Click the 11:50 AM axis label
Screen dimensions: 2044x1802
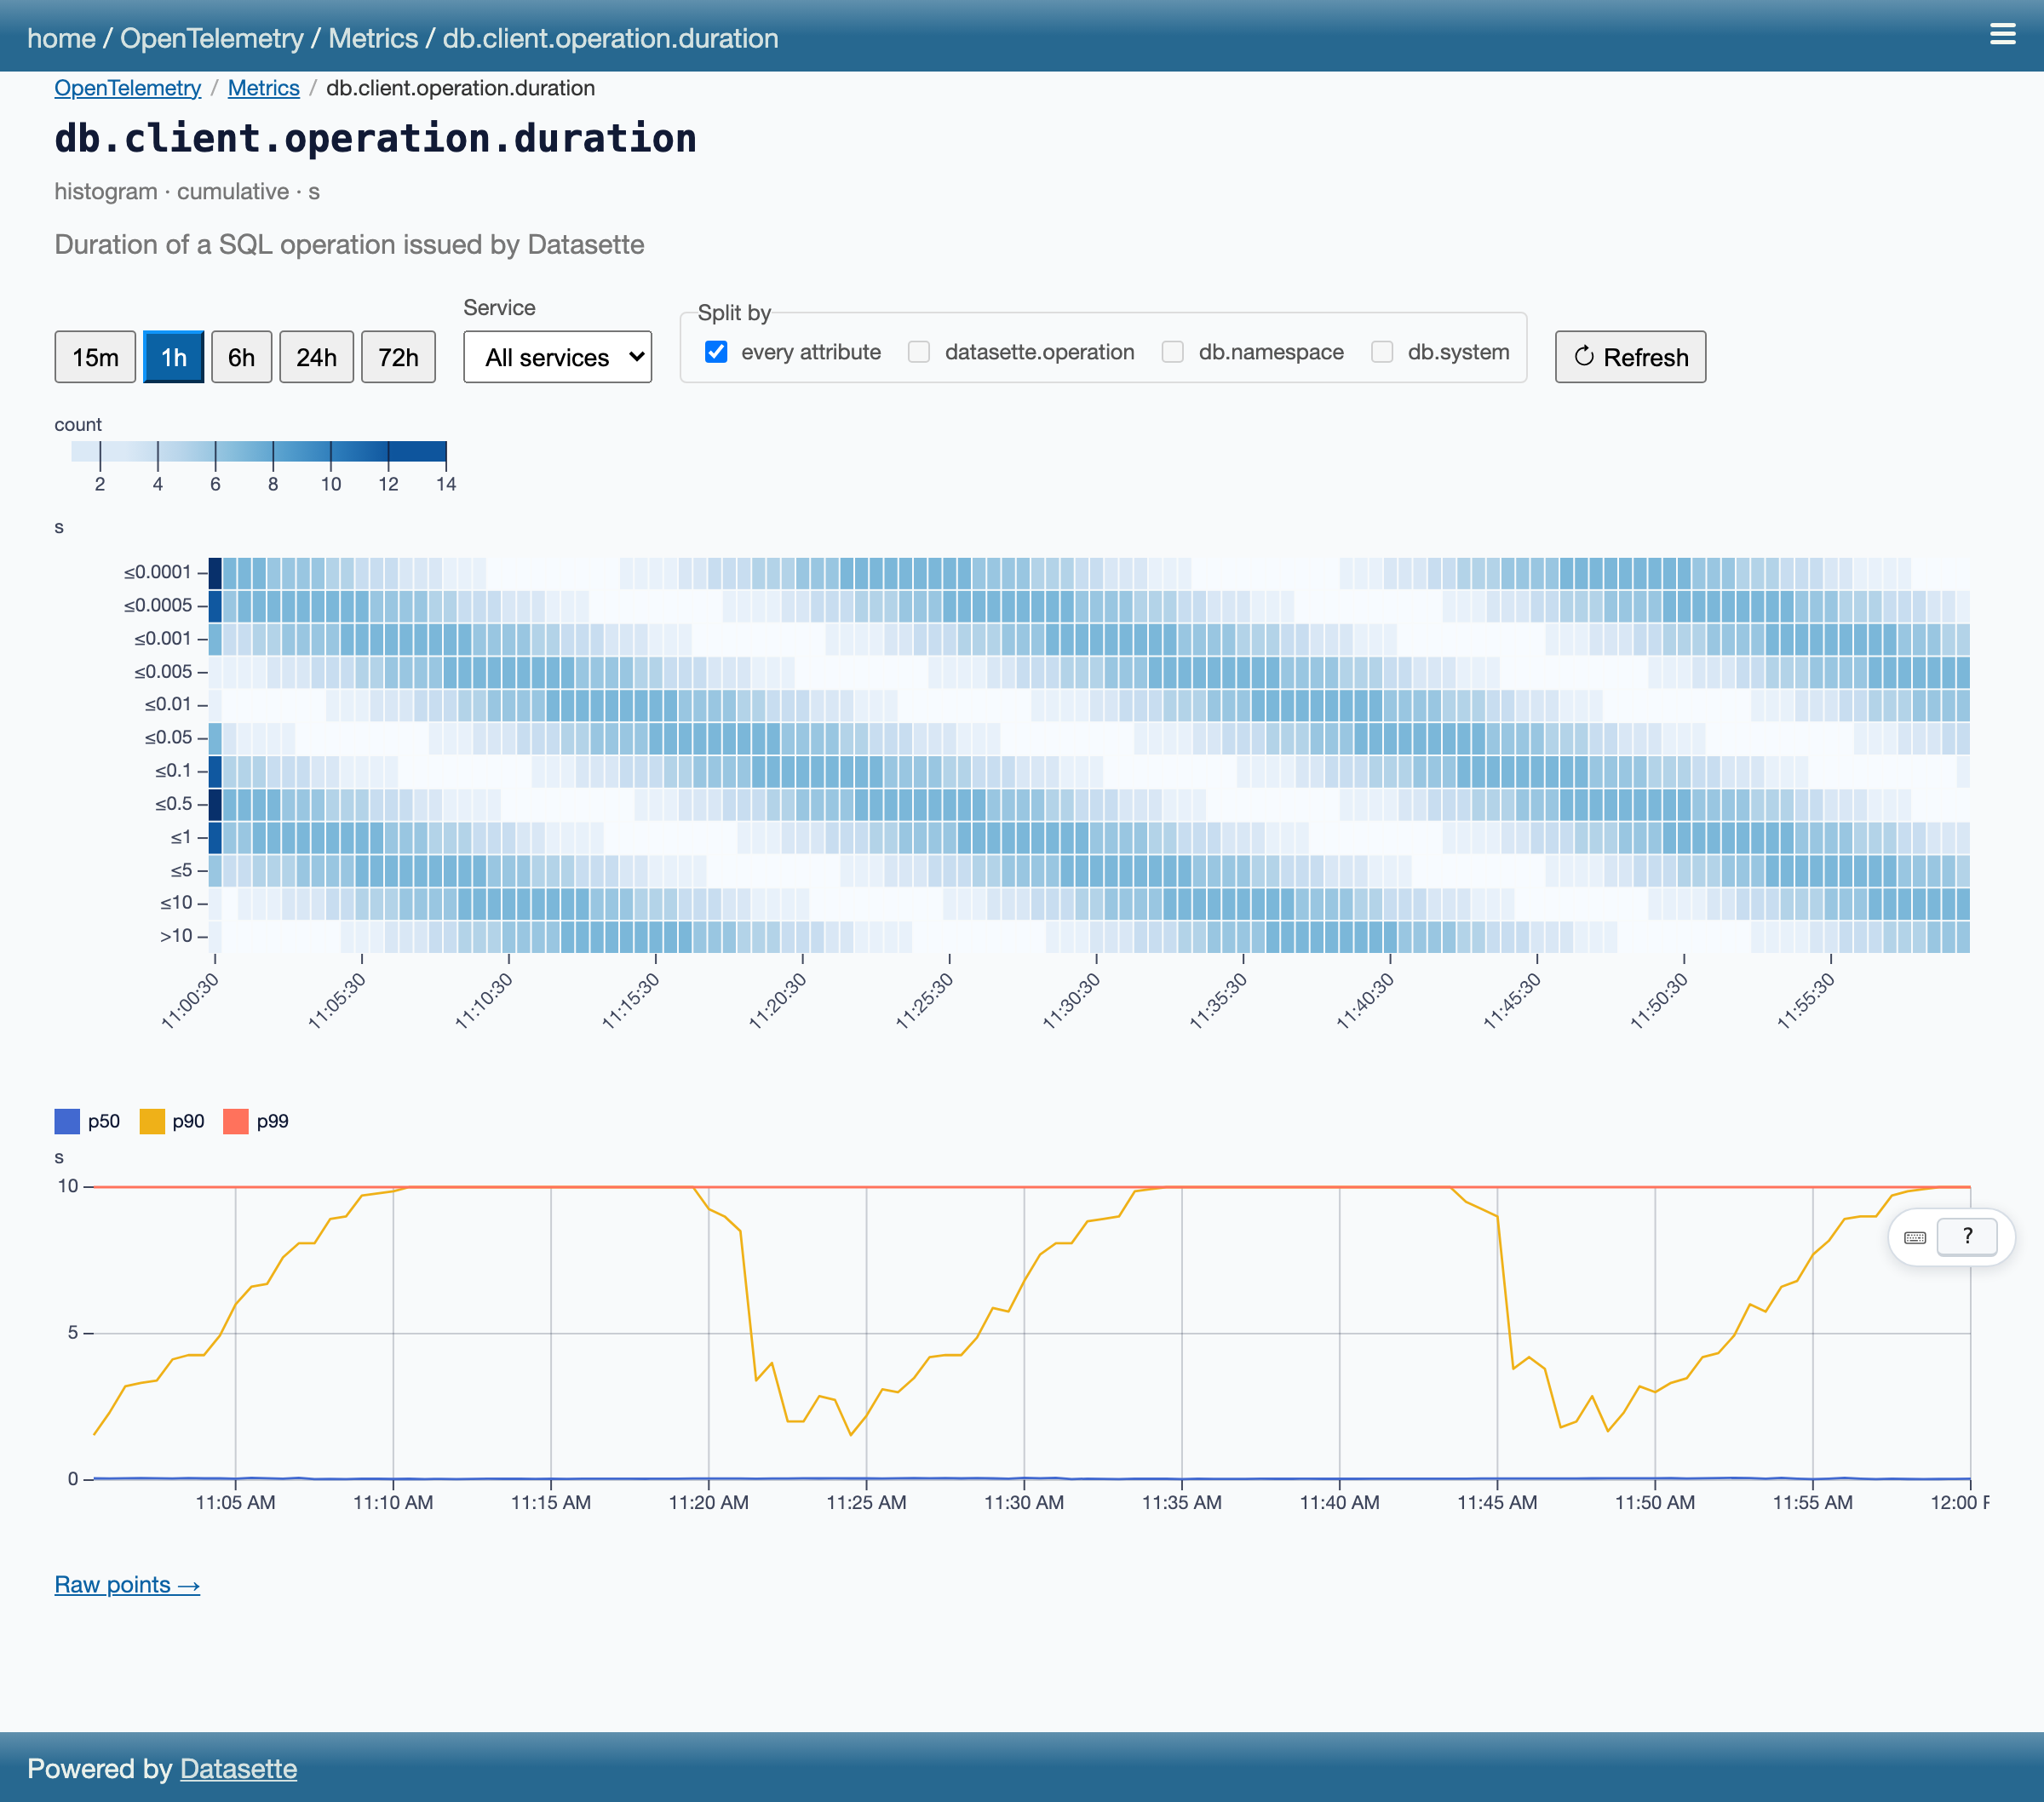click(1654, 1502)
